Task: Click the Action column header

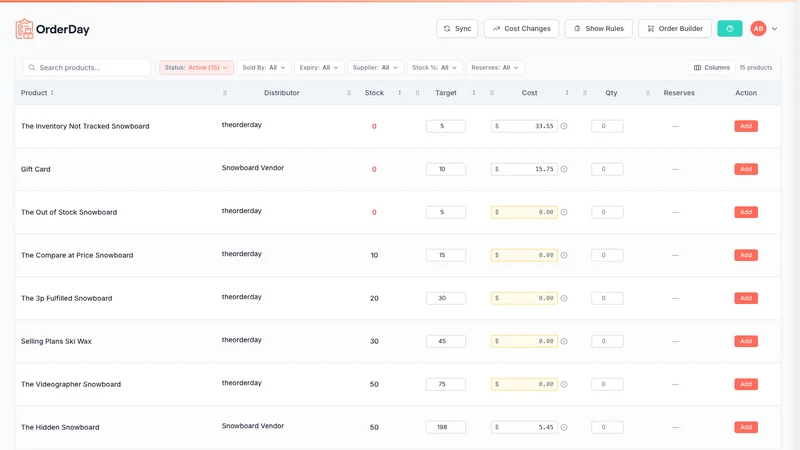Action: click(x=746, y=93)
